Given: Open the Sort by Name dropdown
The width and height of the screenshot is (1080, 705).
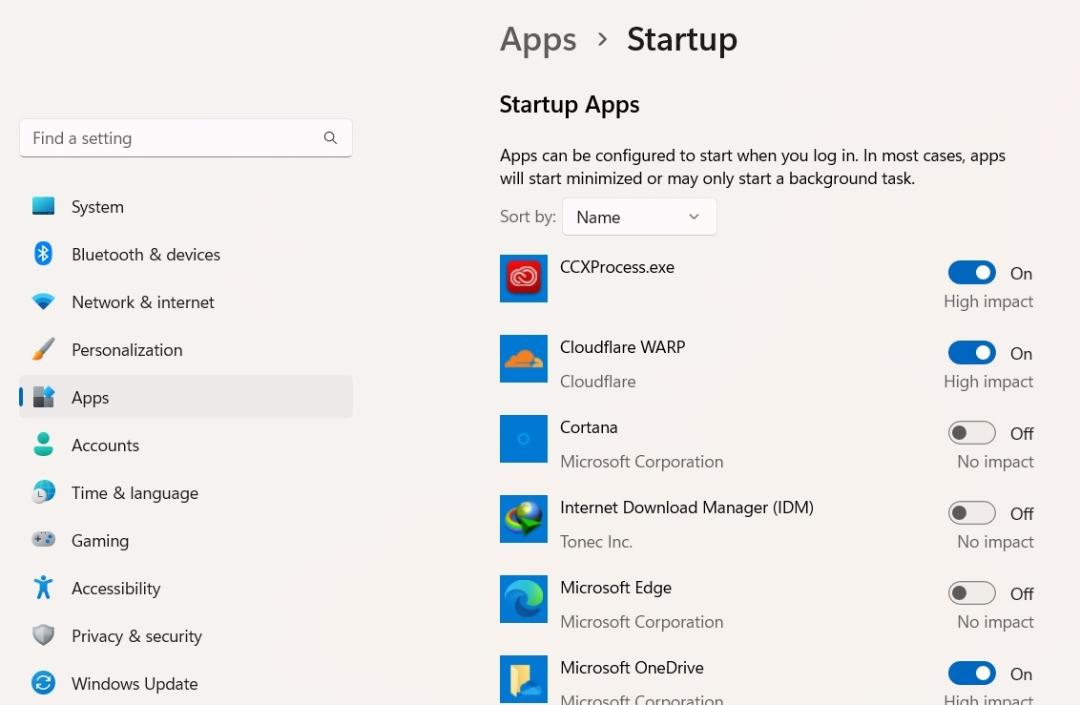Looking at the screenshot, I should pyautogui.click(x=639, y=217).
